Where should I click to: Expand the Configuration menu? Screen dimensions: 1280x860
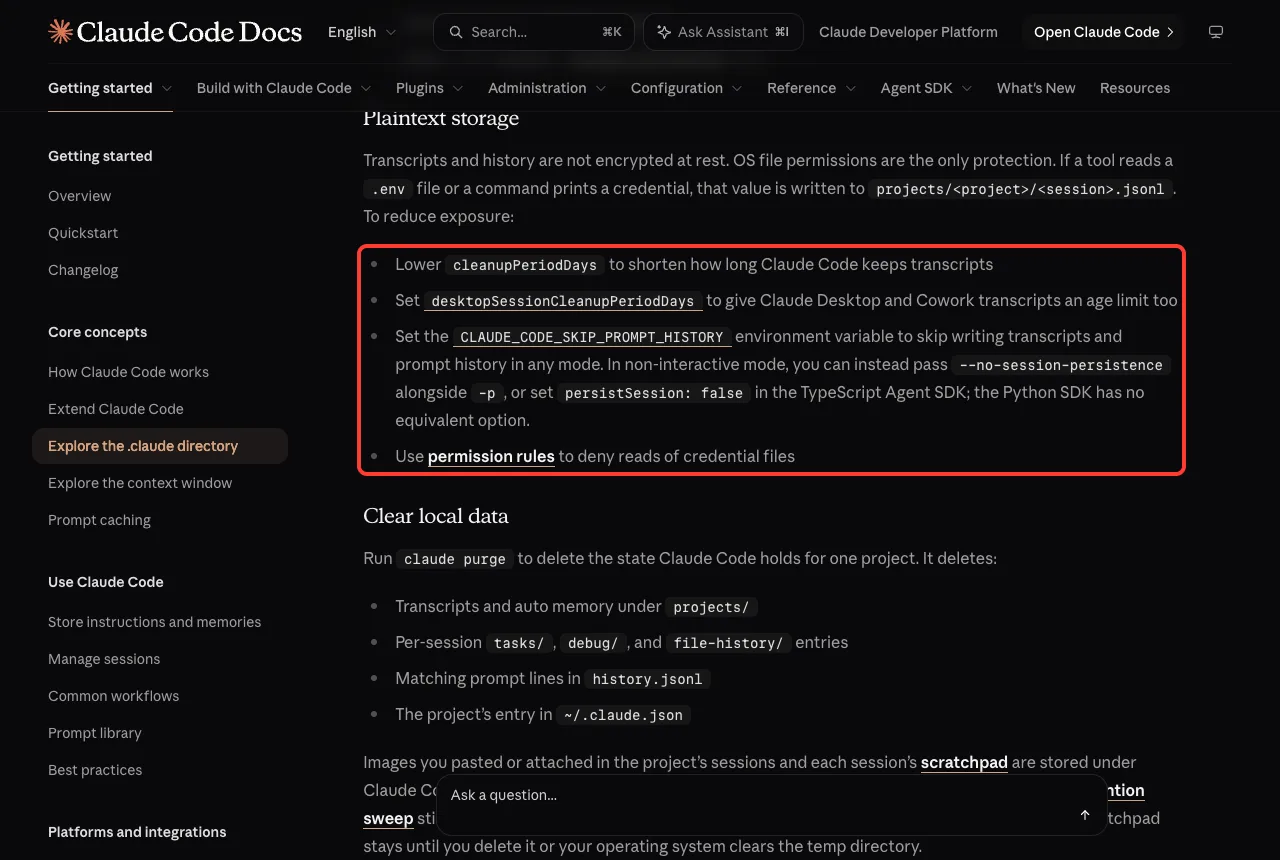click(x=687, y=88)
